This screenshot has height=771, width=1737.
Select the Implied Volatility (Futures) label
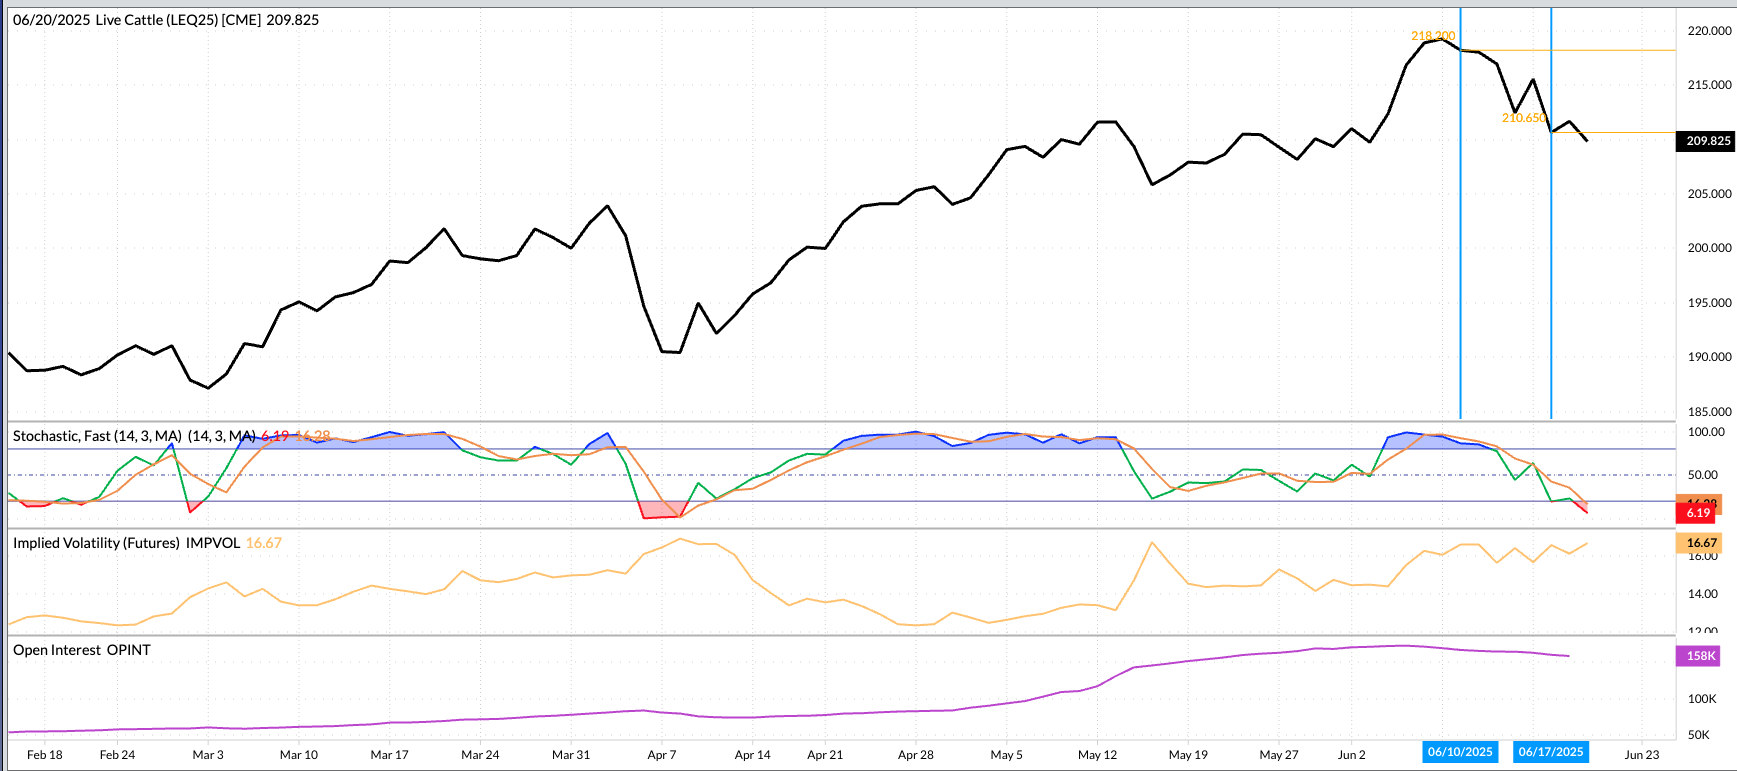click(126, 543)
